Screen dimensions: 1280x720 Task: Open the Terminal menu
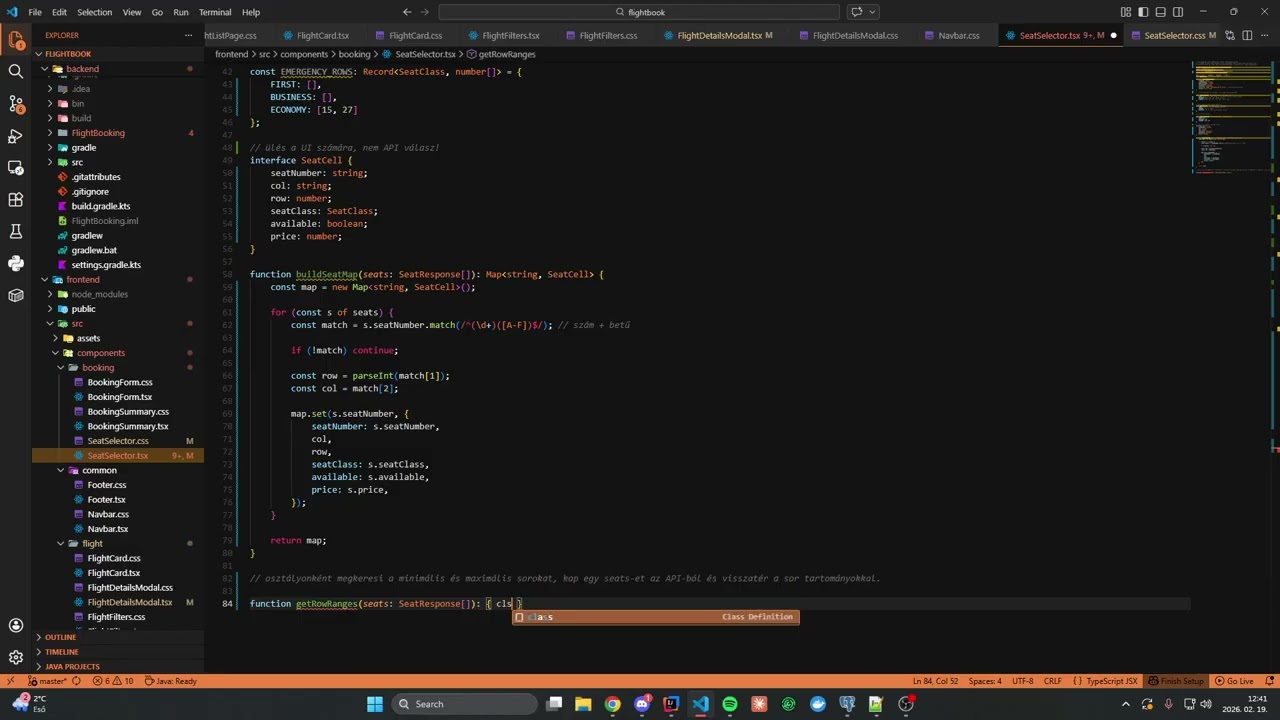coord(215,12)
